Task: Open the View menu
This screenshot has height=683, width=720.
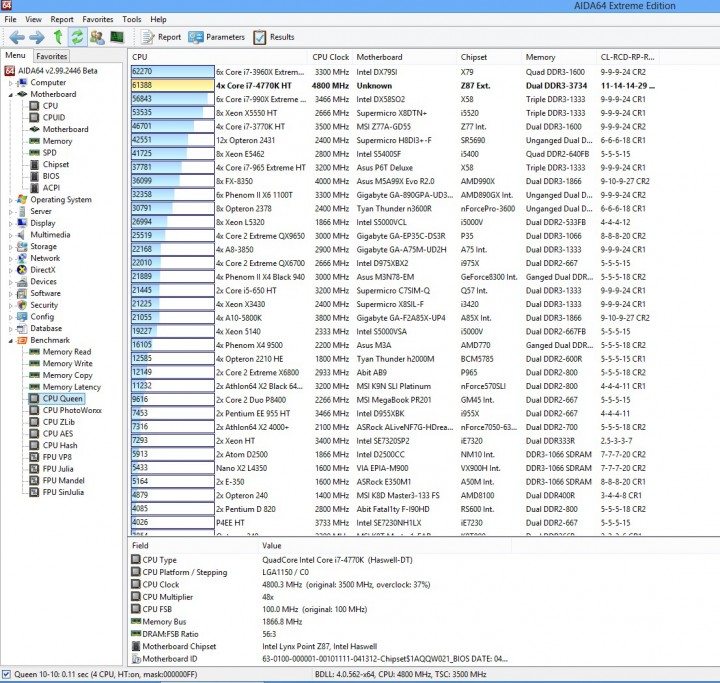Action: tap(33, 19)
